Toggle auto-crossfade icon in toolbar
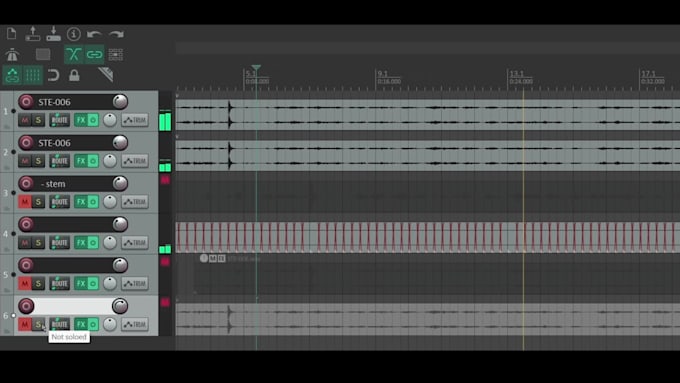Viewport: 680px width, 383px height. pos(74,54)
